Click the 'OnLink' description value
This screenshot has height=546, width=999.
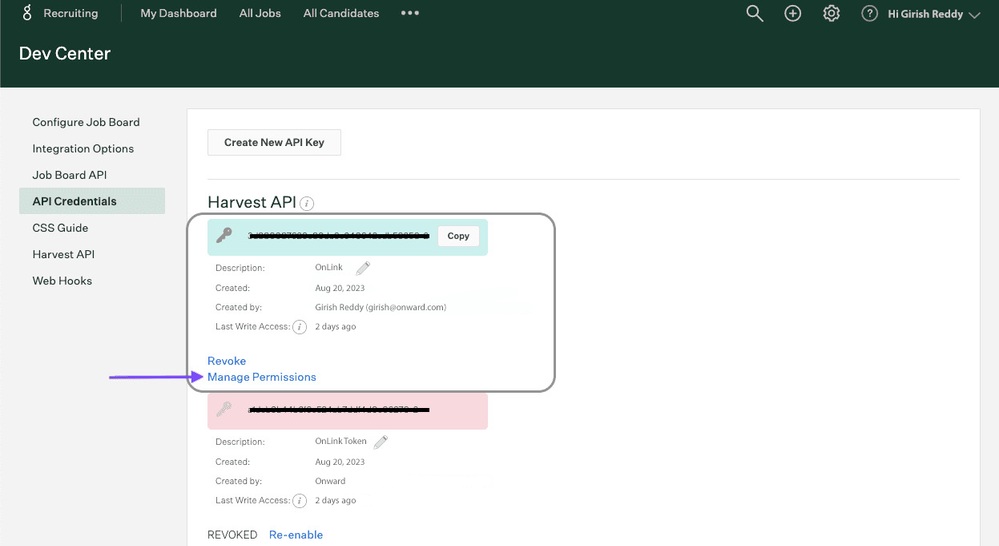click(329, 268)
